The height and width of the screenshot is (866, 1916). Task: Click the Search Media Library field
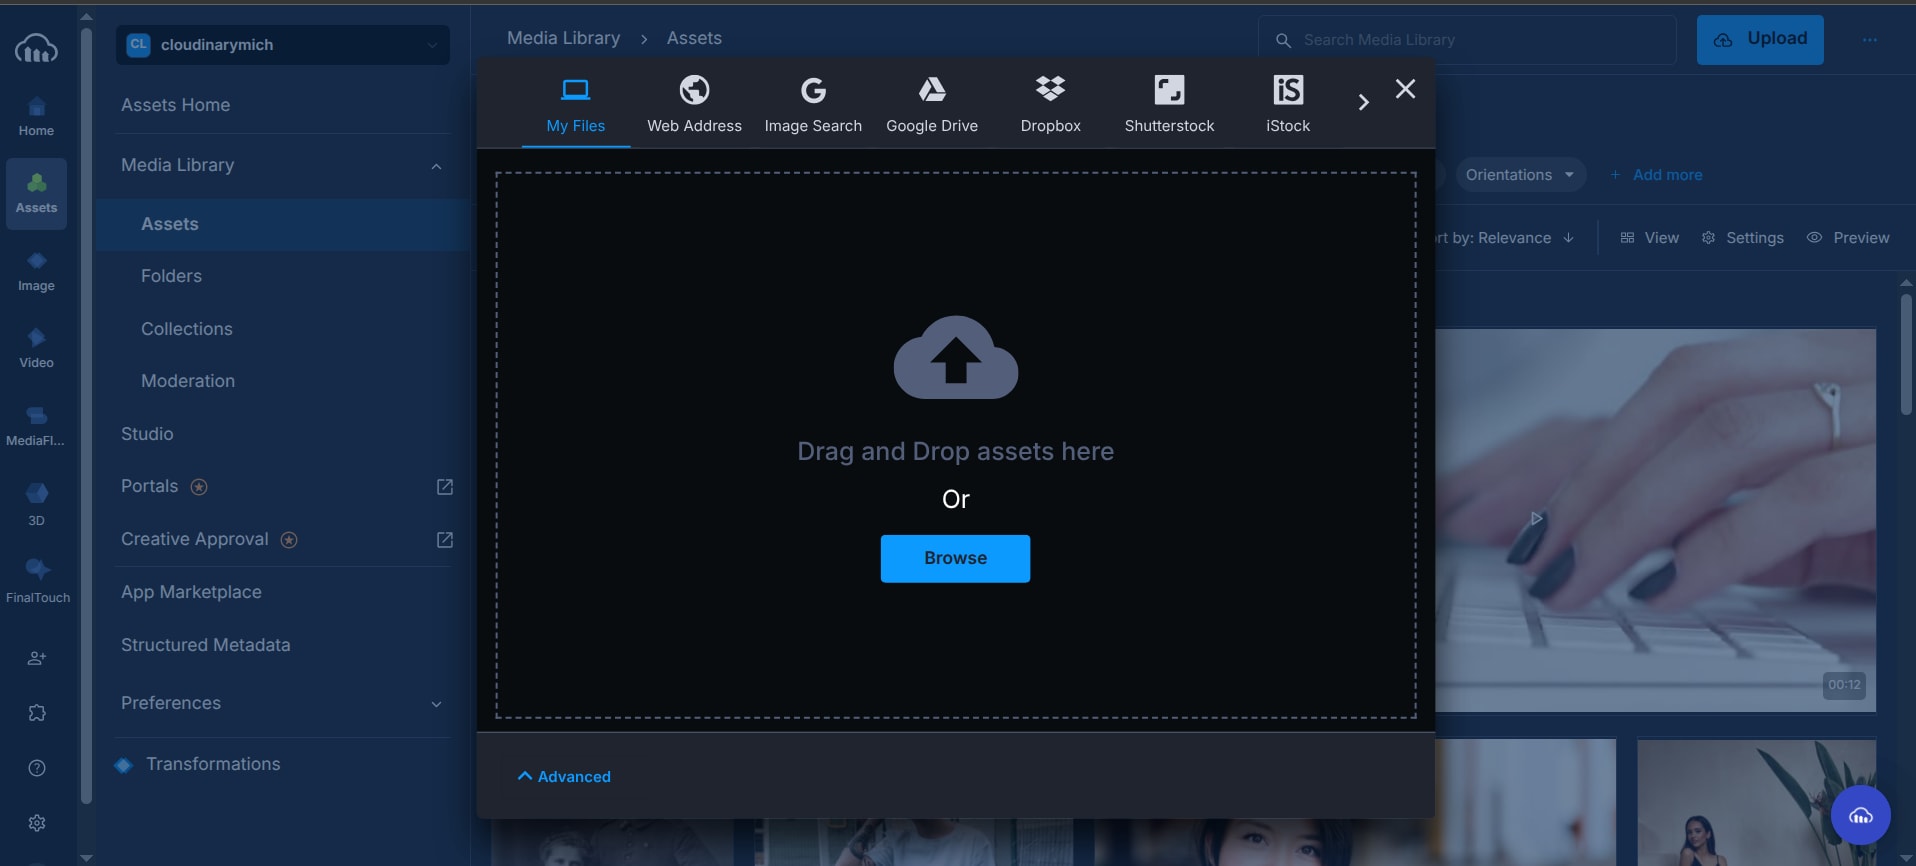(1470, 40)
